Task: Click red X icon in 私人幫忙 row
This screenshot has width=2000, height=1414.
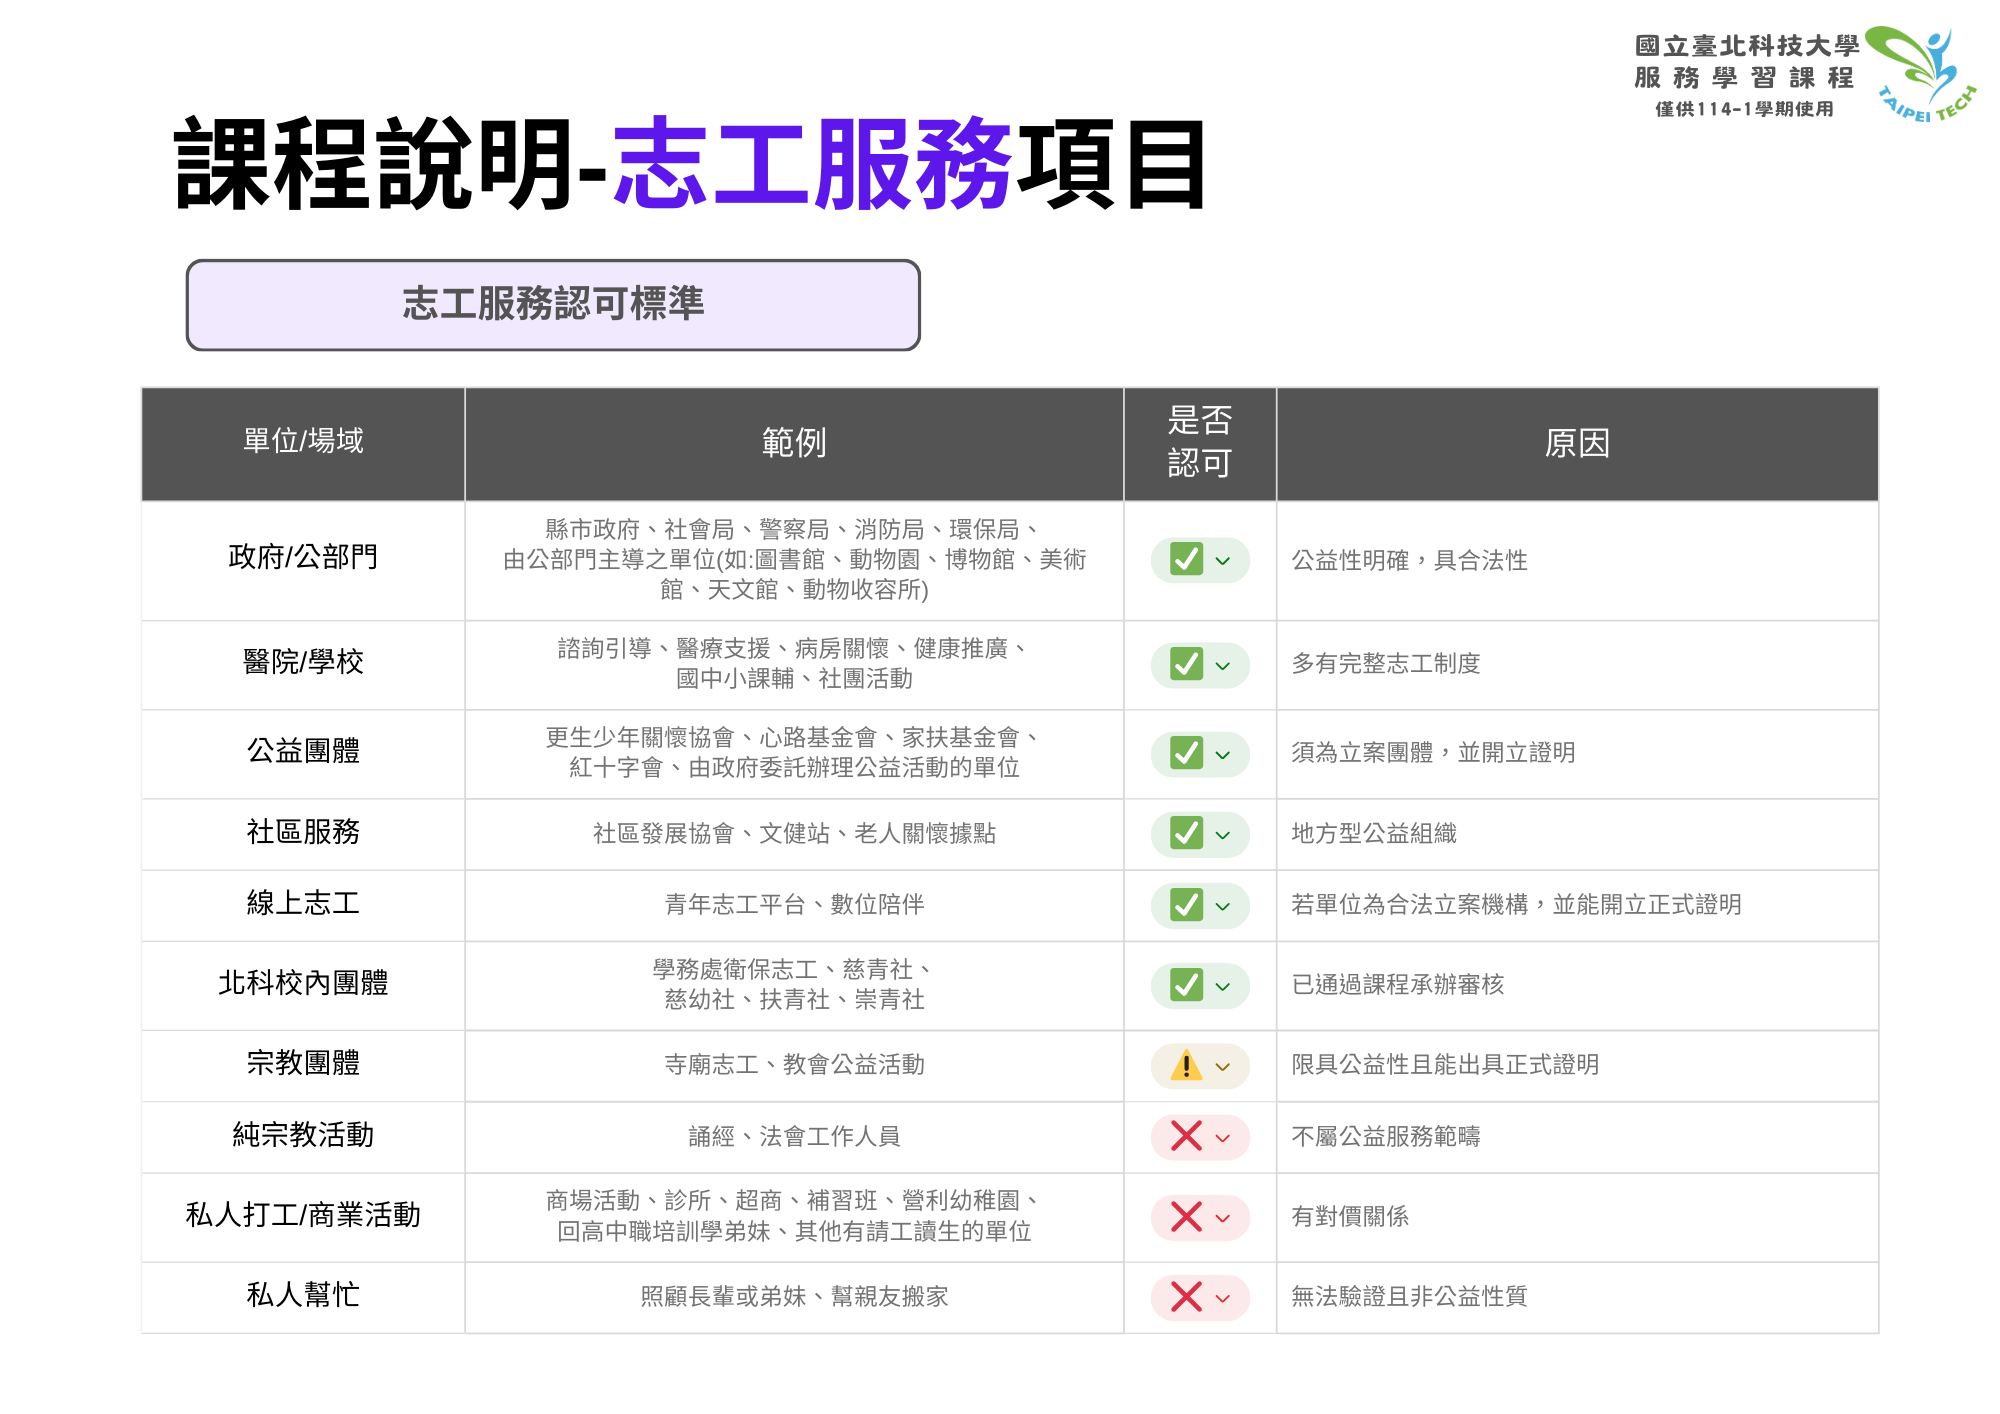Action: [x=1186, y=1297]
